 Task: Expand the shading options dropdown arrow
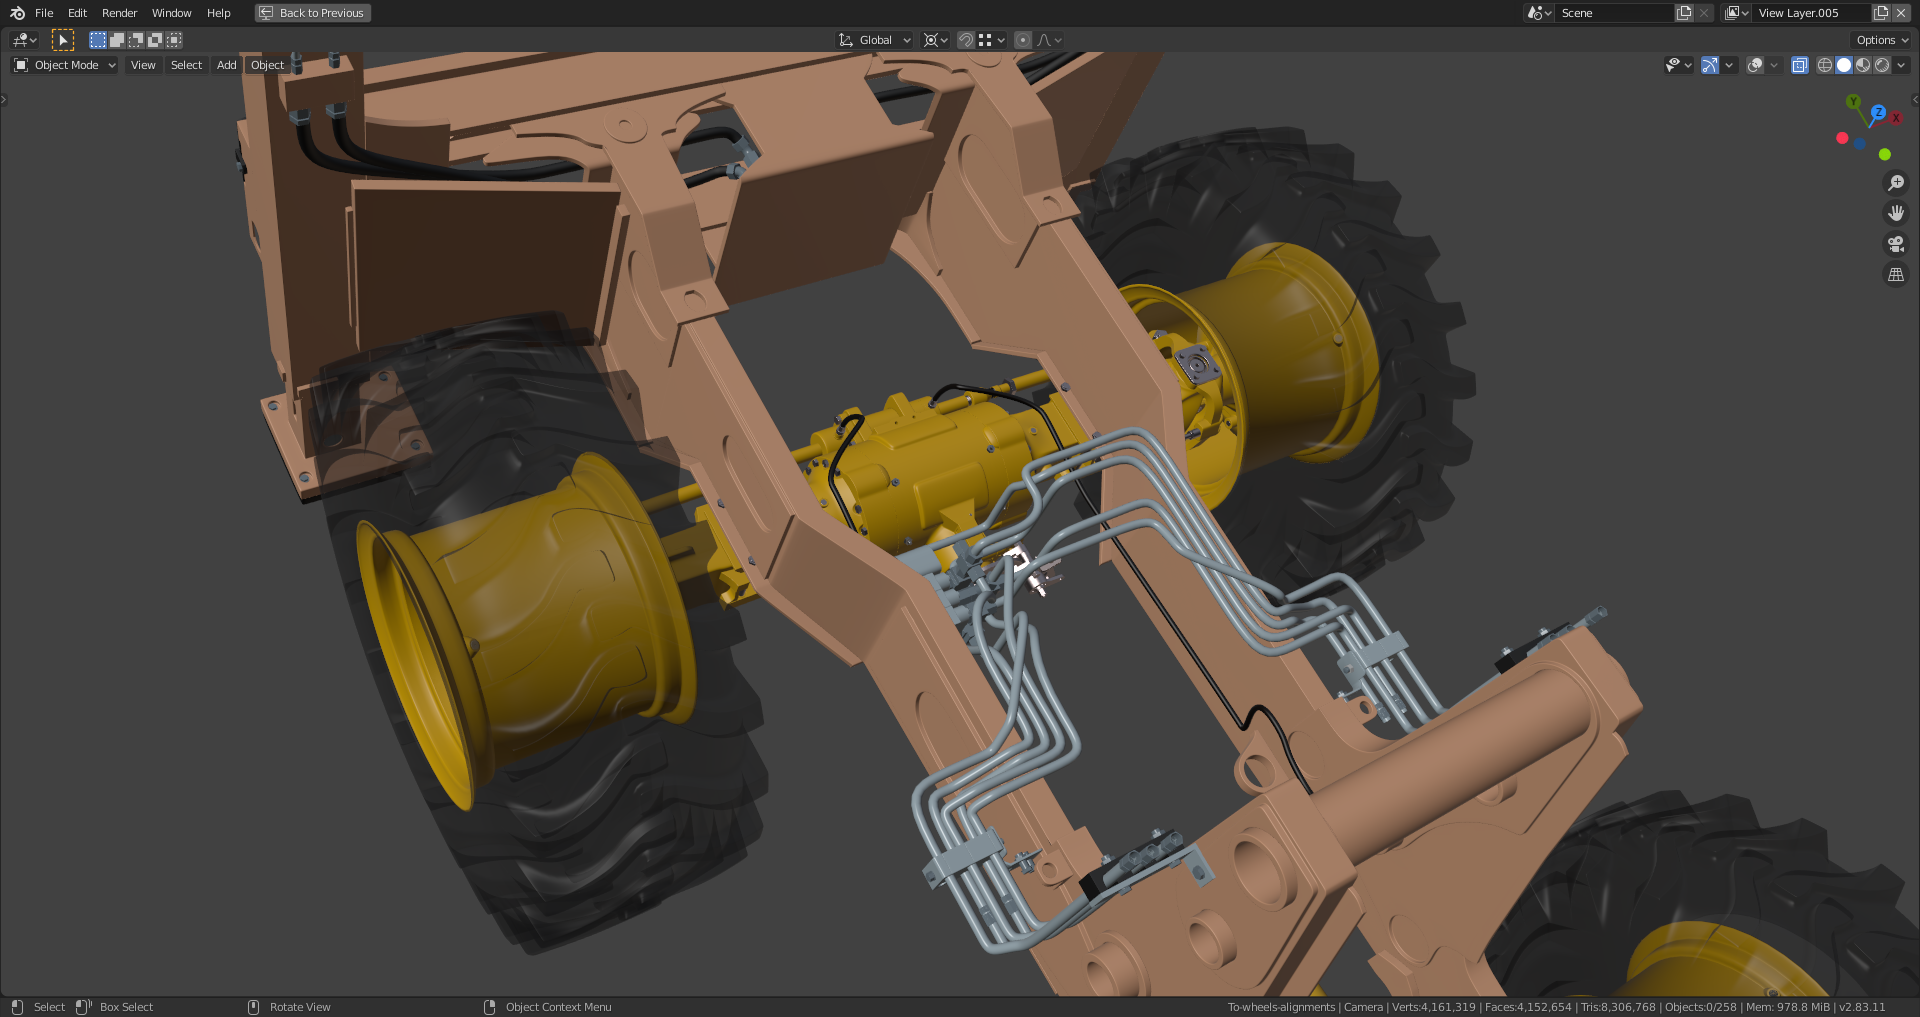click(1901, 65)
